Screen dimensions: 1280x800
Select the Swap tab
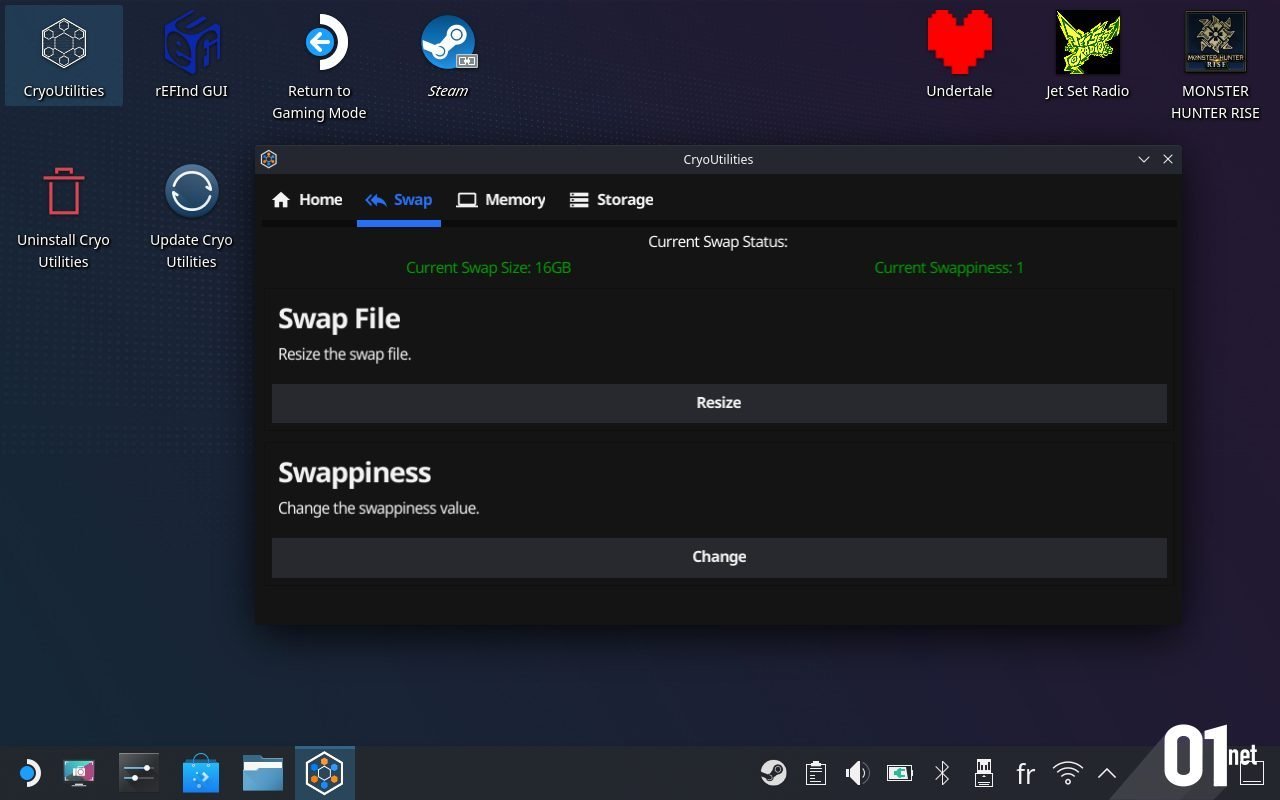(x=399, y=200)
